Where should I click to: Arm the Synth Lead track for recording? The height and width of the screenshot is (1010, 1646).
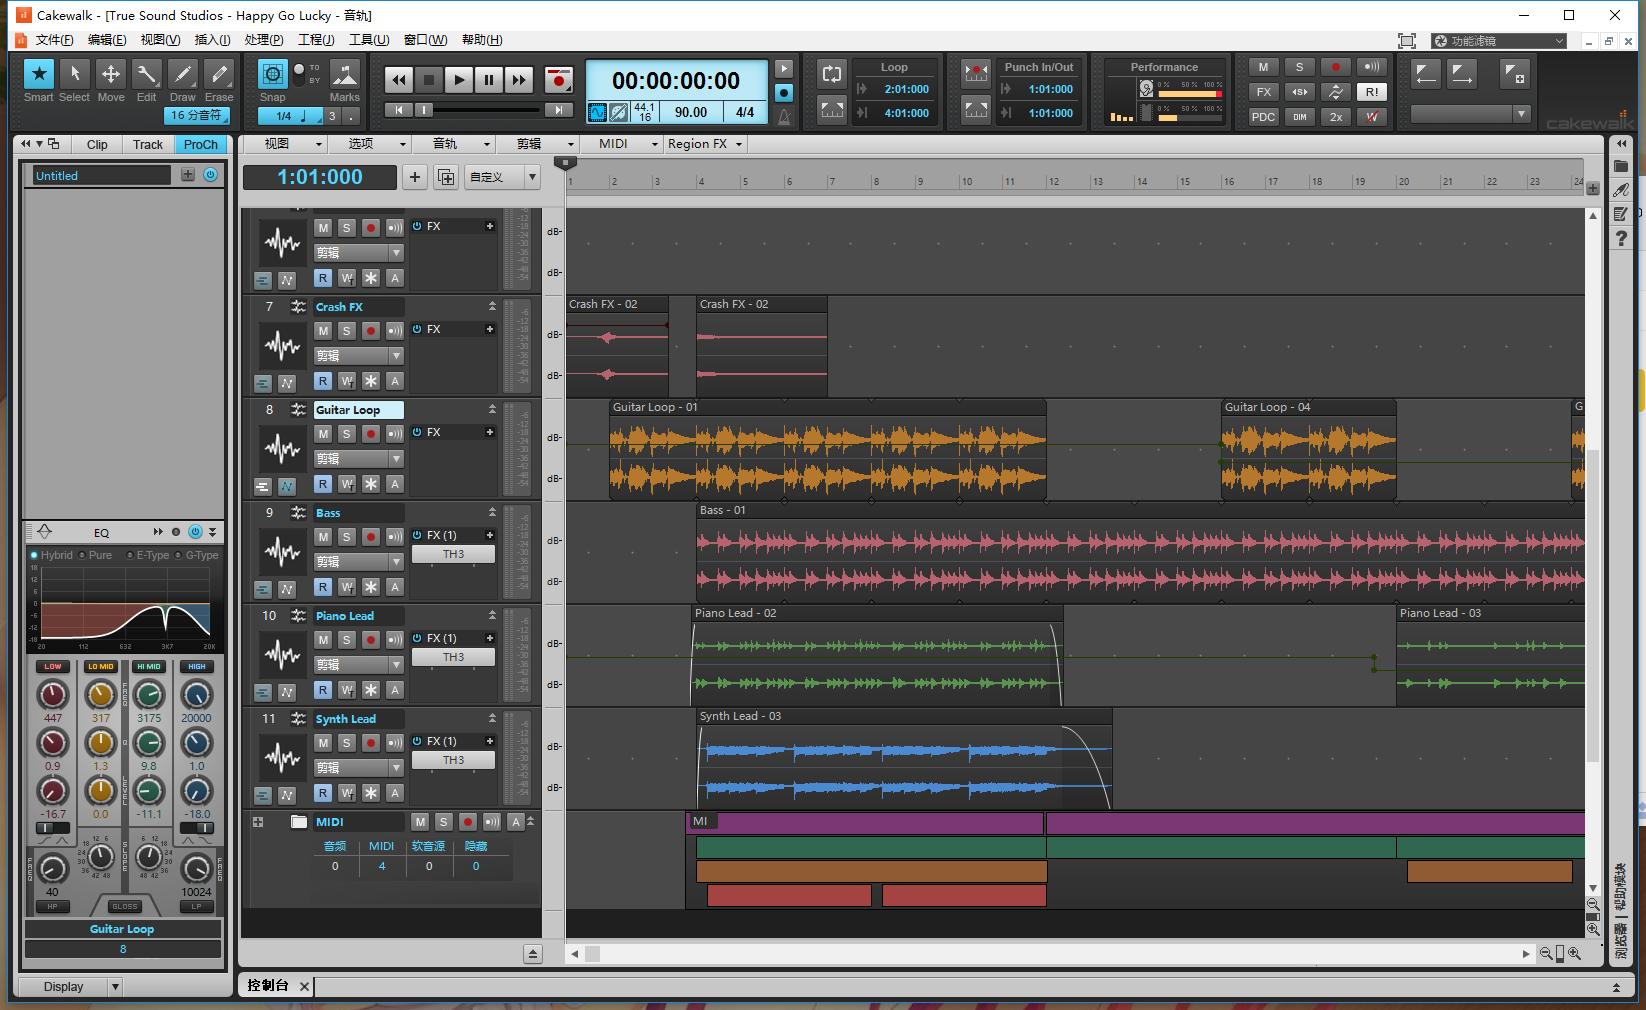click(370, 743)
